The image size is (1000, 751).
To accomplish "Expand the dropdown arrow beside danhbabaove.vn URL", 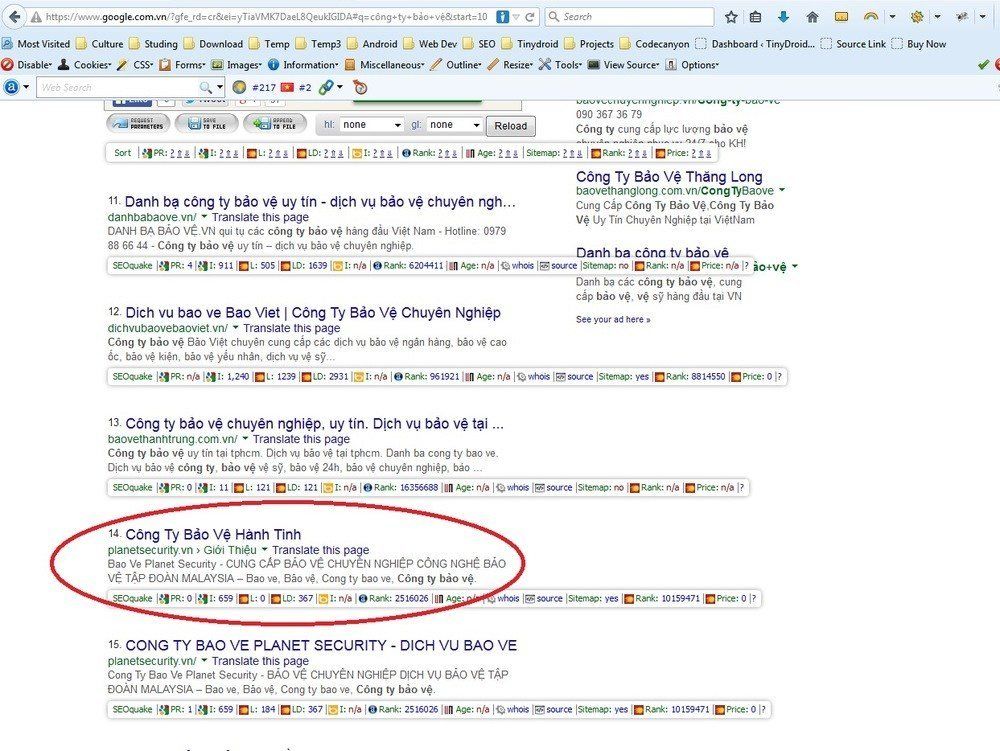I will pos(204,217).
